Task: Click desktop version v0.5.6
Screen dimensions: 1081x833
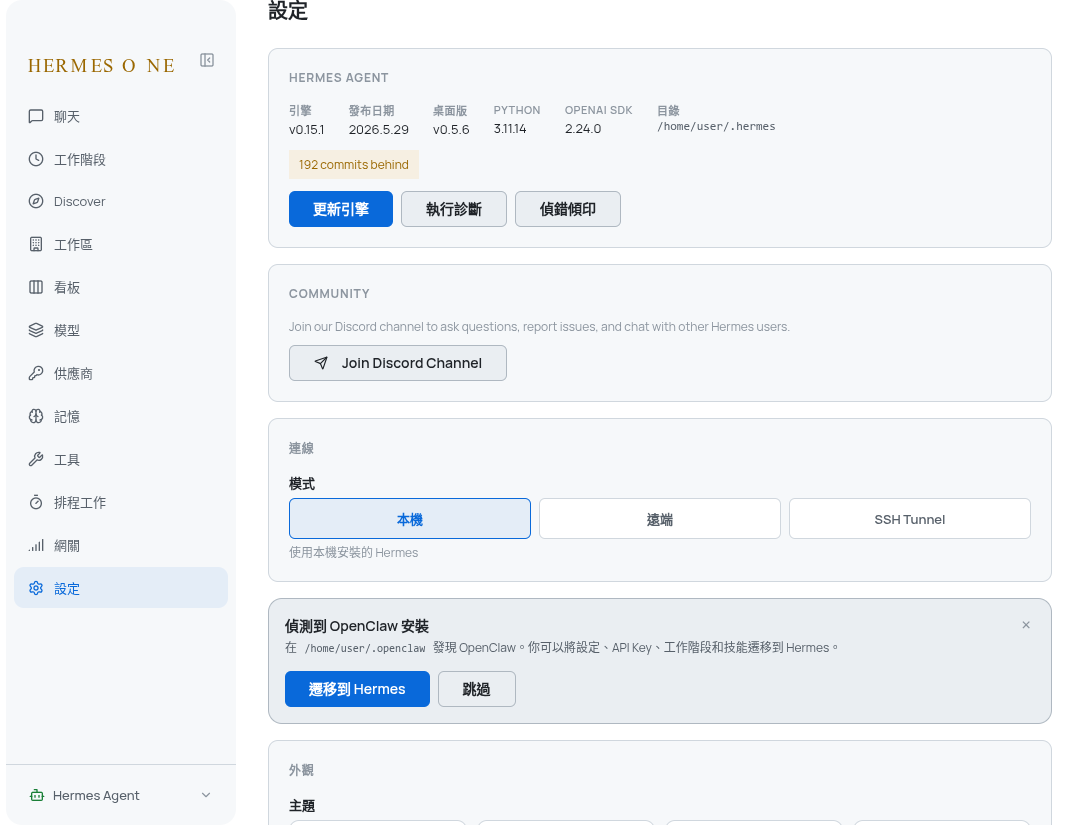Action: (451, 130)
